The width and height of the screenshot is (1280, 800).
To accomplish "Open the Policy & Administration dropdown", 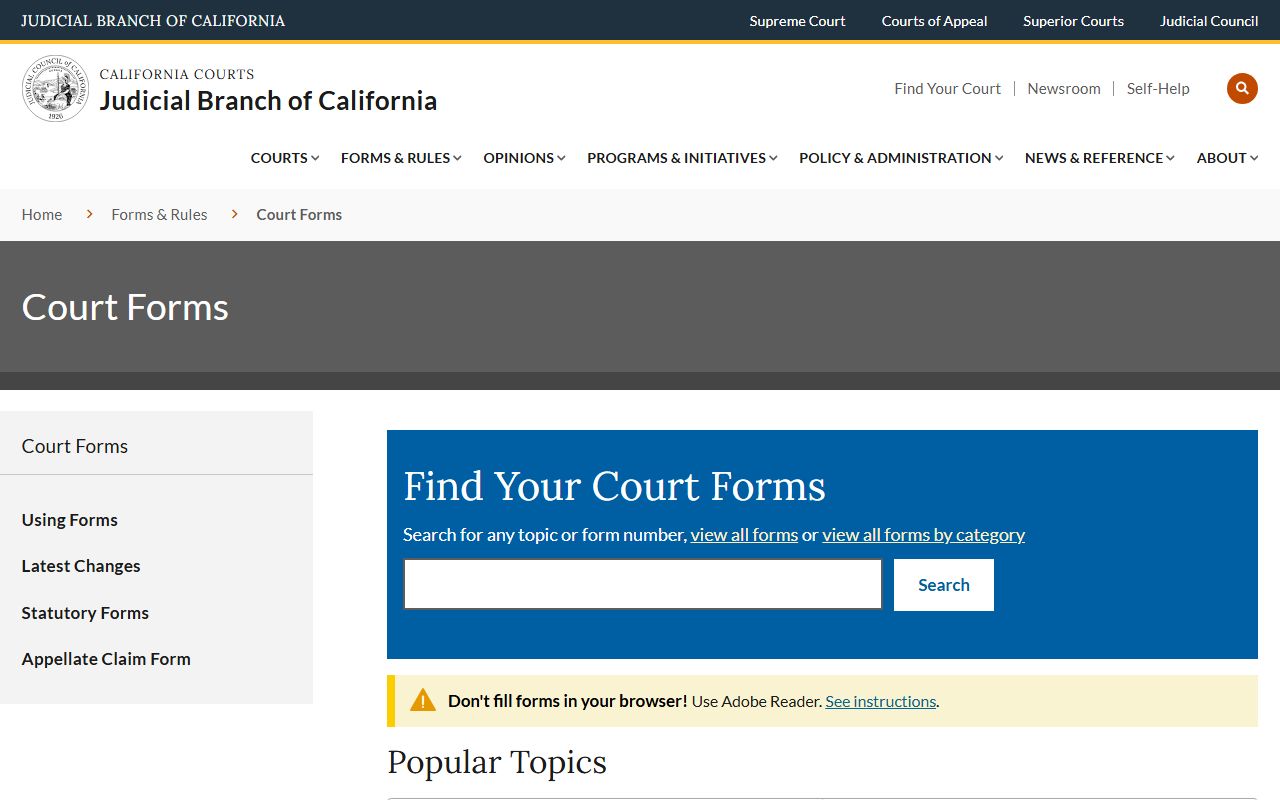I will (x=901, y=158).
